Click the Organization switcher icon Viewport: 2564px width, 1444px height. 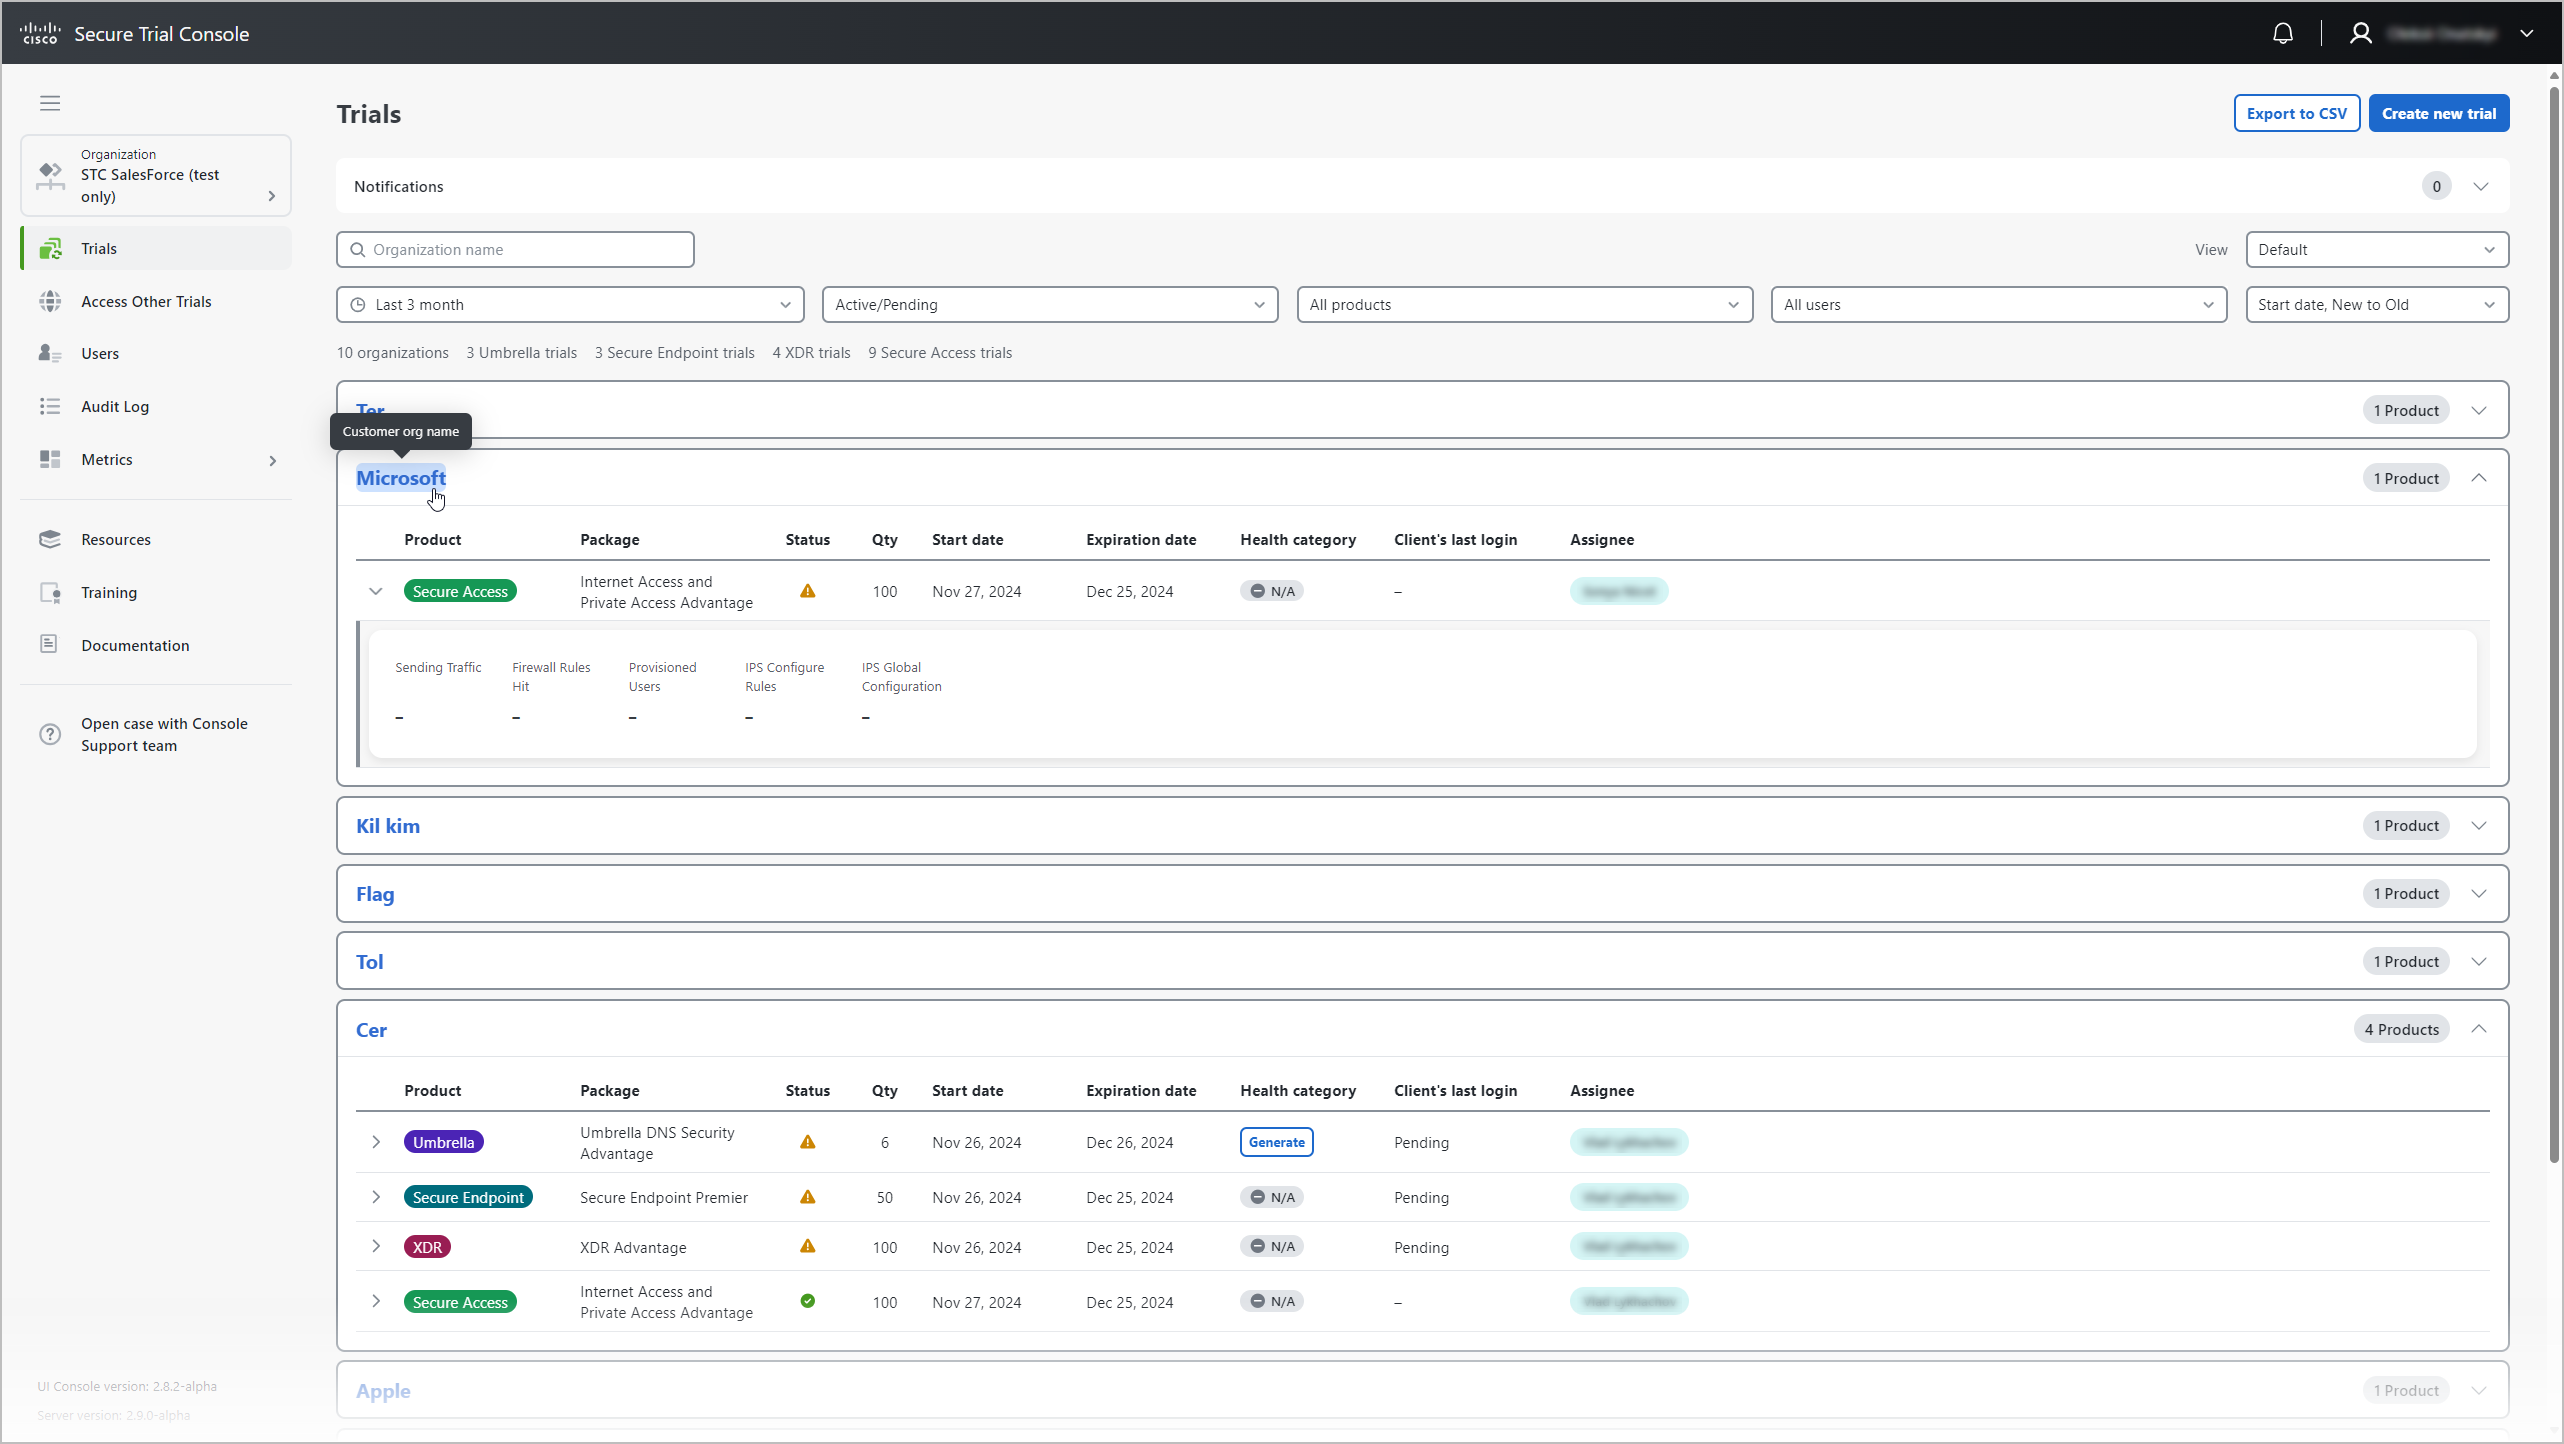pyautogui.click(x=50, y=175)
